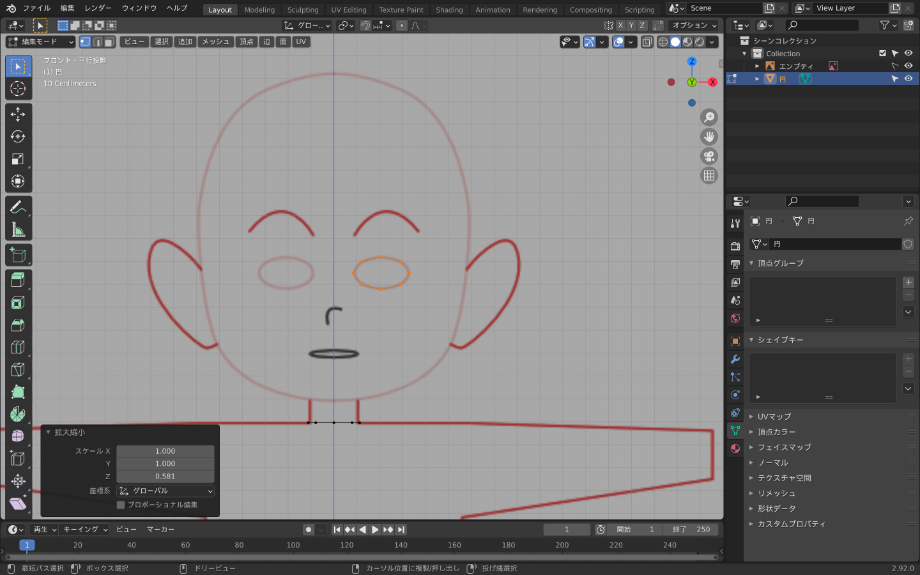Open the ファイル menu
This screenshot has width=920, height=575.
click(x=36, y=8)
